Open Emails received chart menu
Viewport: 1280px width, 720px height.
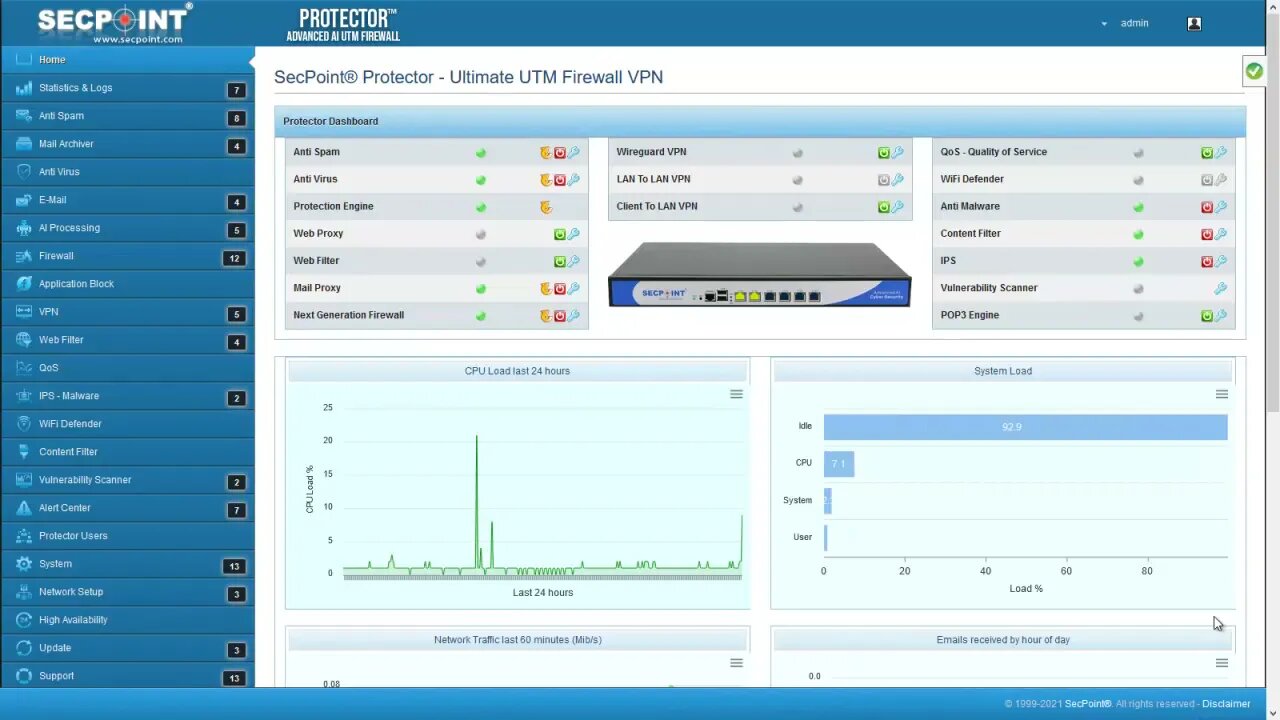pyautogui.click(x=1221, y=663)
